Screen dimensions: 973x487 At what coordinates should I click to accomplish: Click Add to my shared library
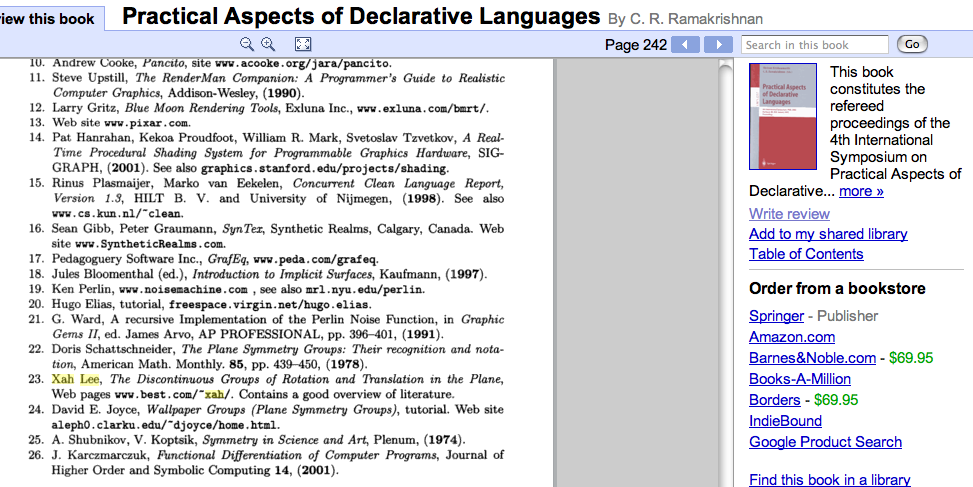click(828, 234)
